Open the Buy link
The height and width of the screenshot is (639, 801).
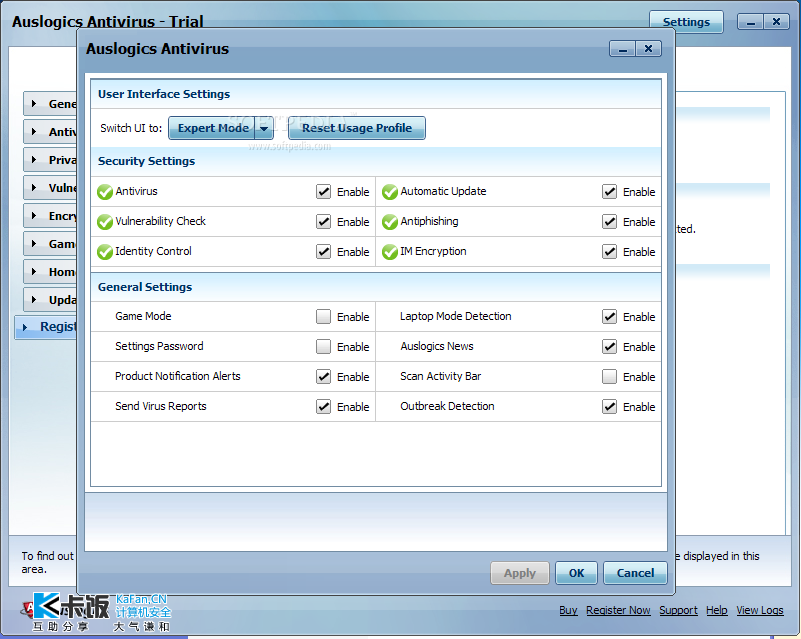568,610
